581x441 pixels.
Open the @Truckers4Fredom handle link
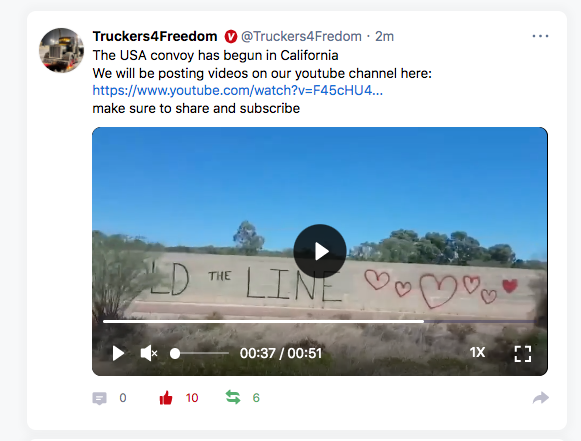(301, 36)
